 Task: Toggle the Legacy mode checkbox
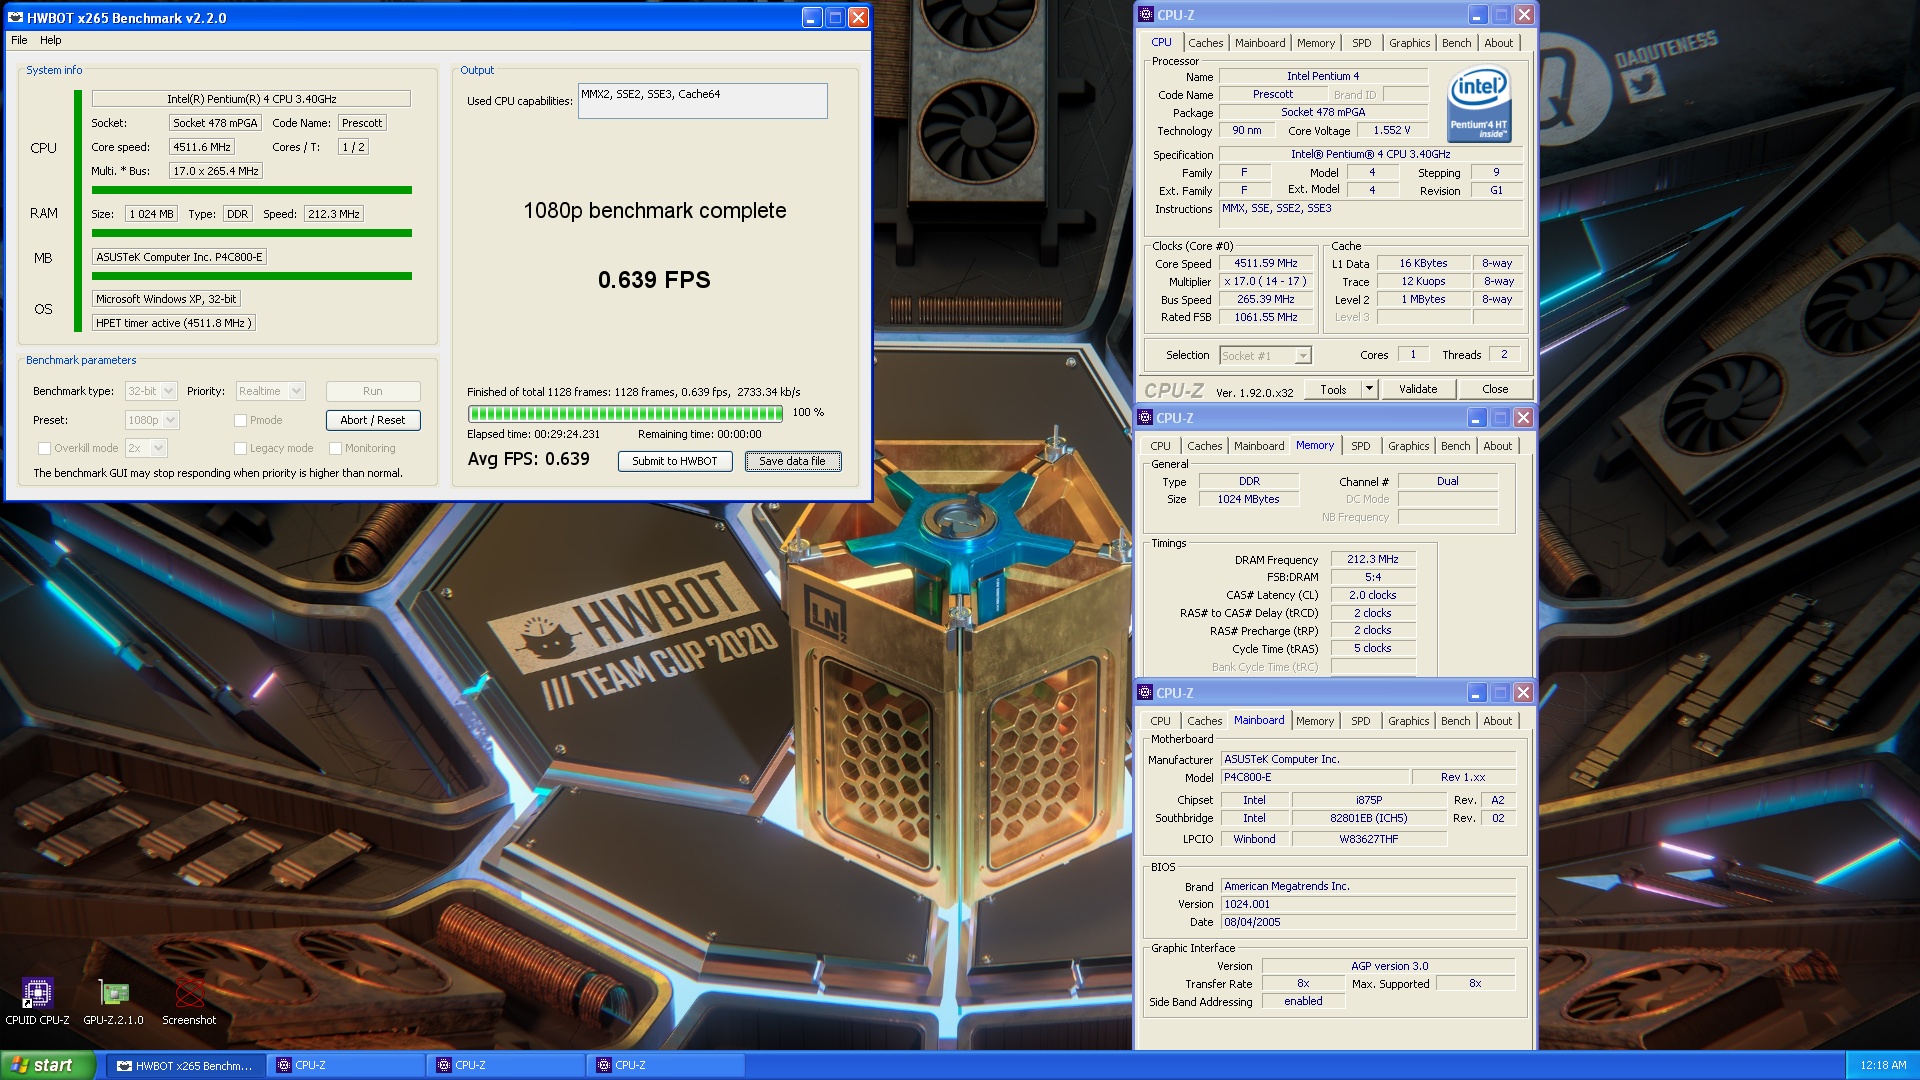click(240, 448)
